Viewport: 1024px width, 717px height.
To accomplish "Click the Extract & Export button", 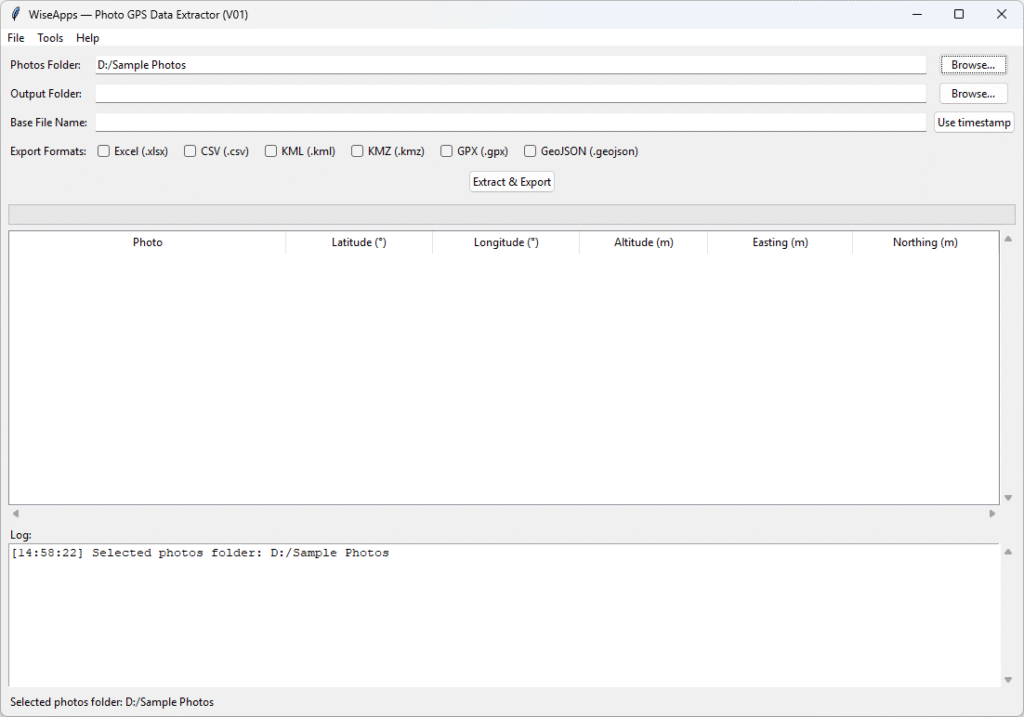I will coord(512,182).
